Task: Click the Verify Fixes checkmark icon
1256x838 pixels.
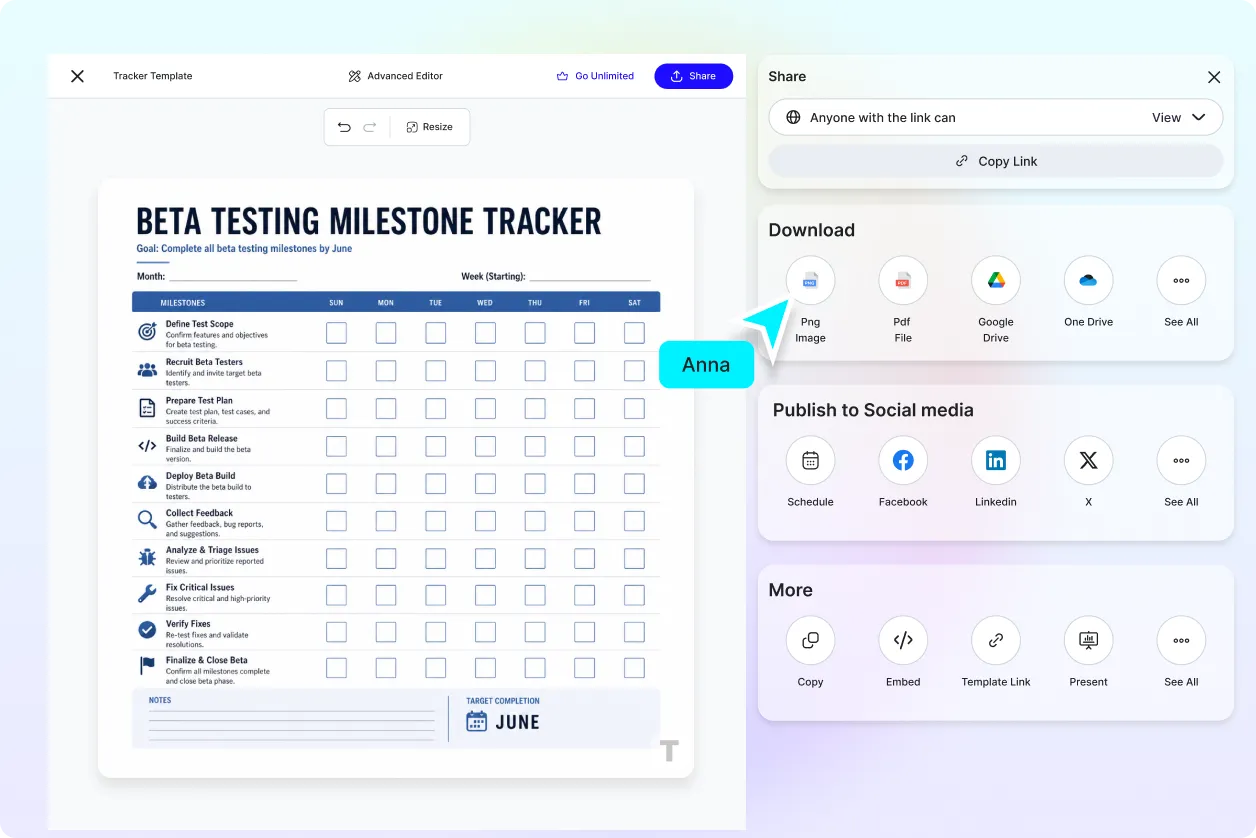Action: click(147, 629)
